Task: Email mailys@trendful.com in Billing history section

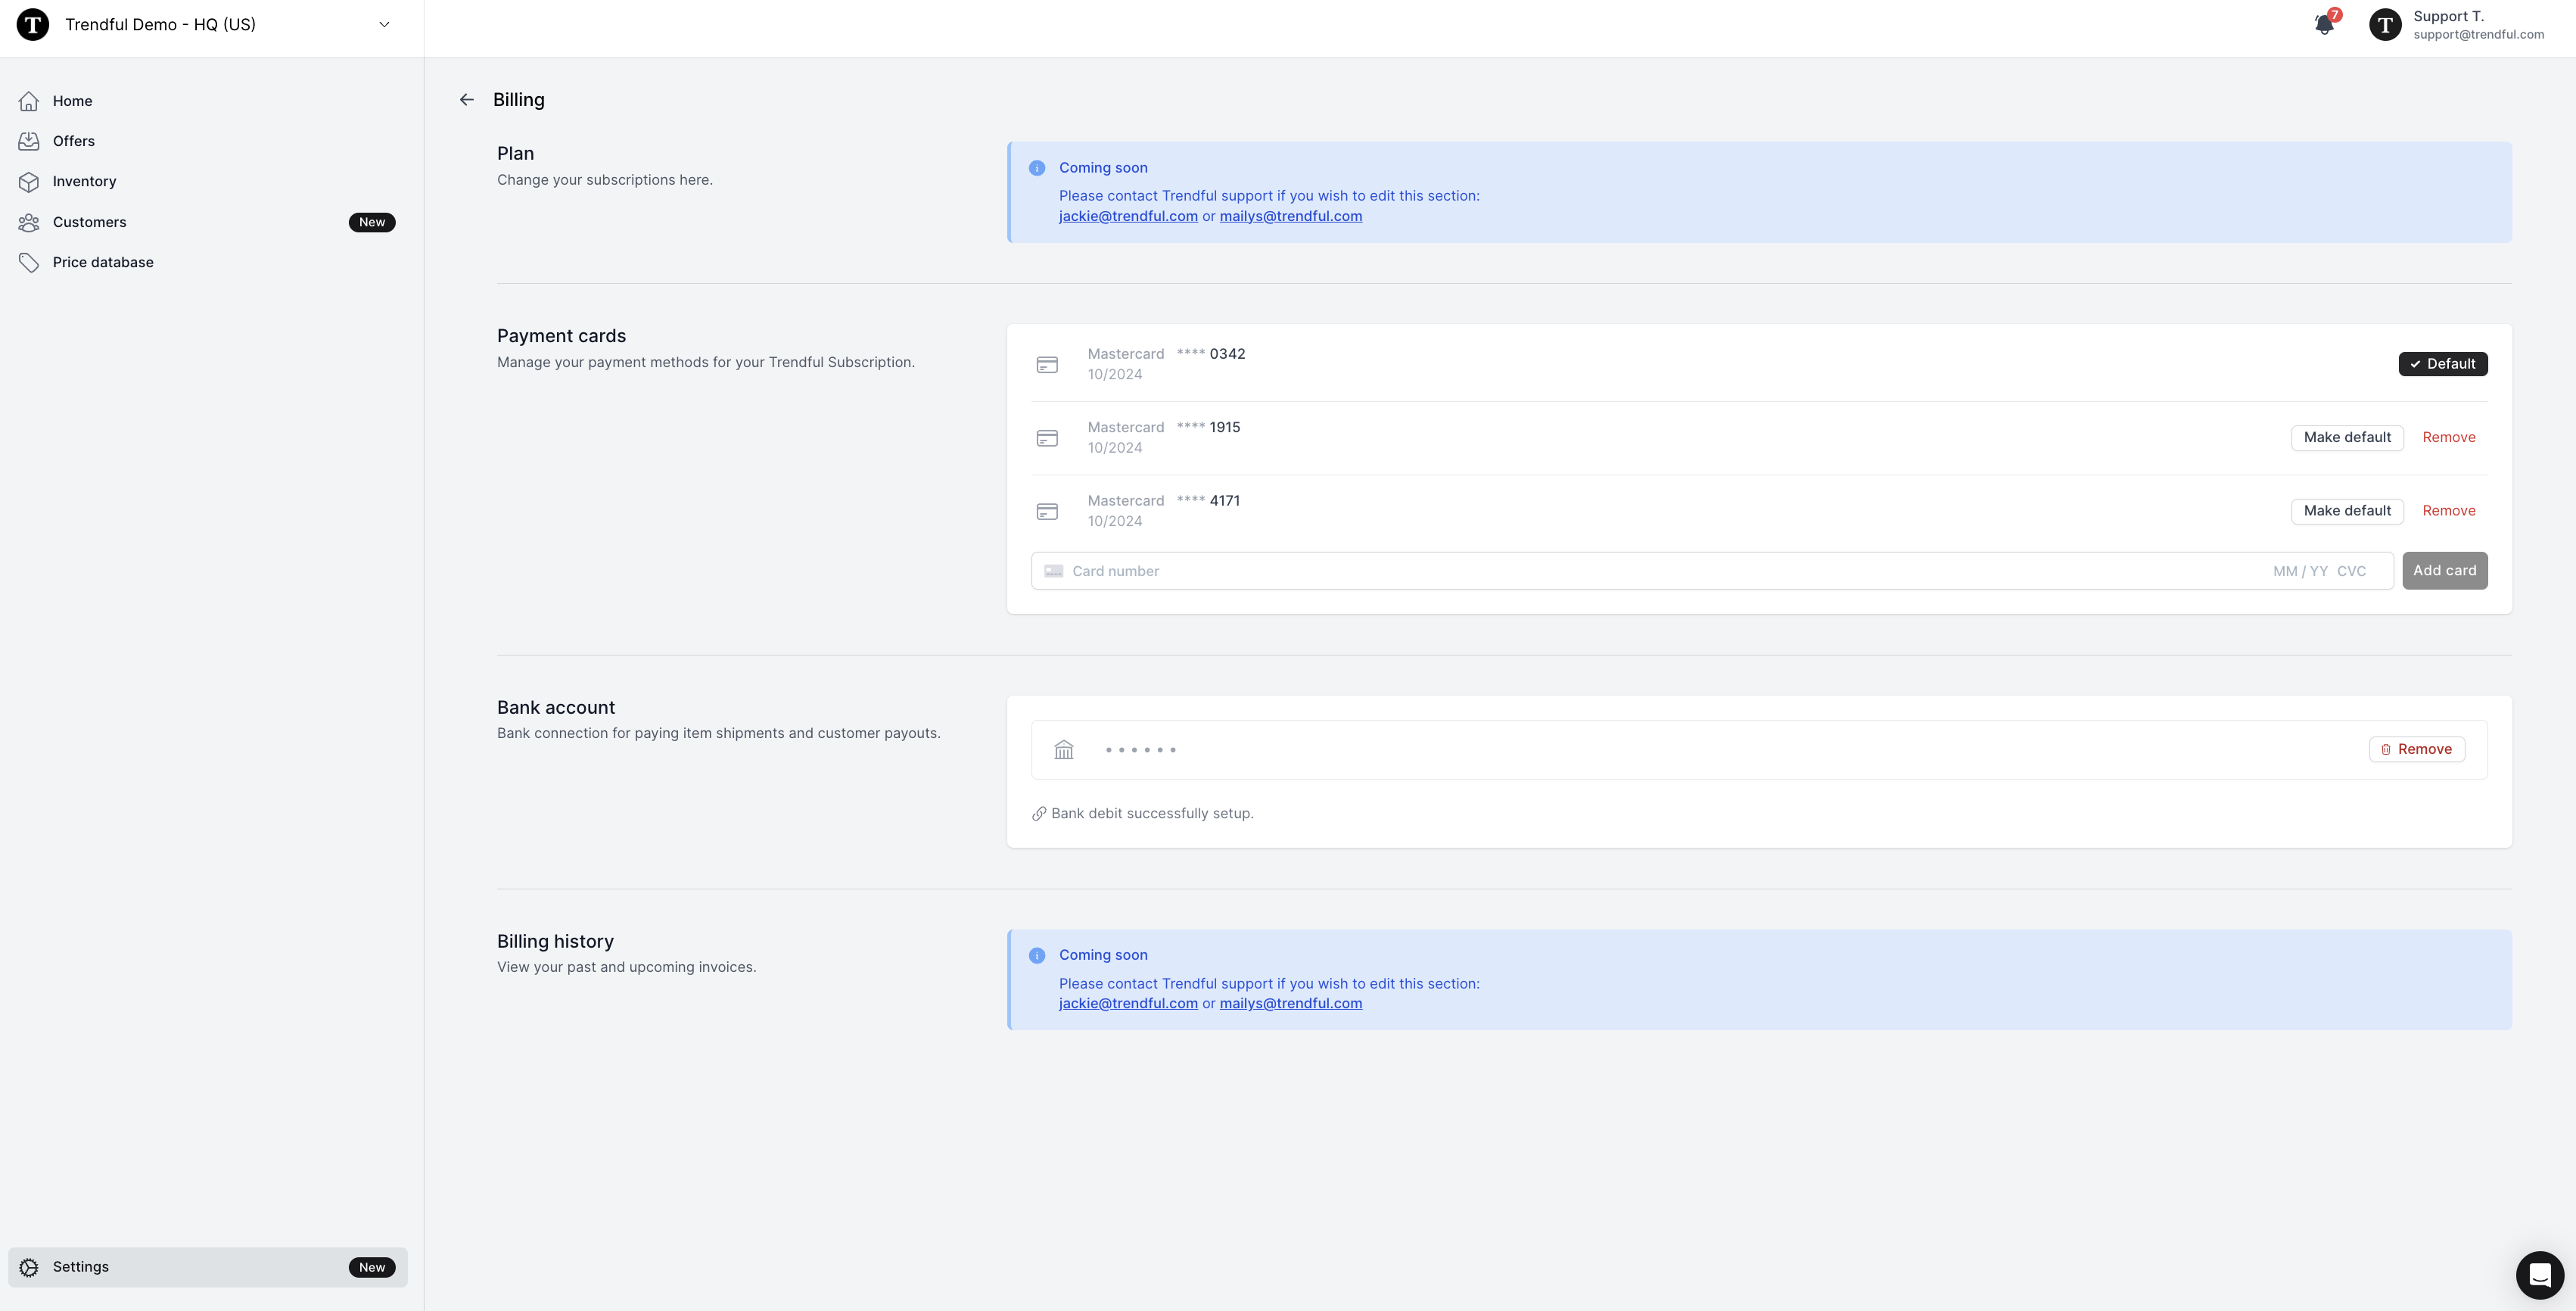Action: [x=1290, y=1004]
